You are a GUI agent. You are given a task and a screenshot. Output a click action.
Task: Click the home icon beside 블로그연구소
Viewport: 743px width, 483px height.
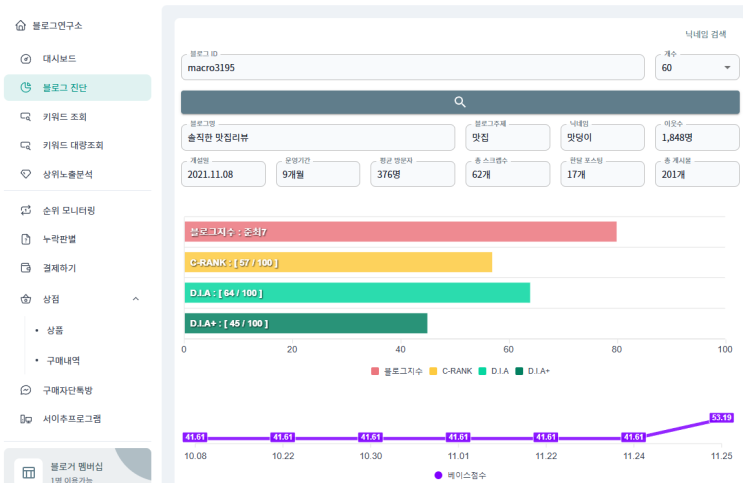[20, 25]
